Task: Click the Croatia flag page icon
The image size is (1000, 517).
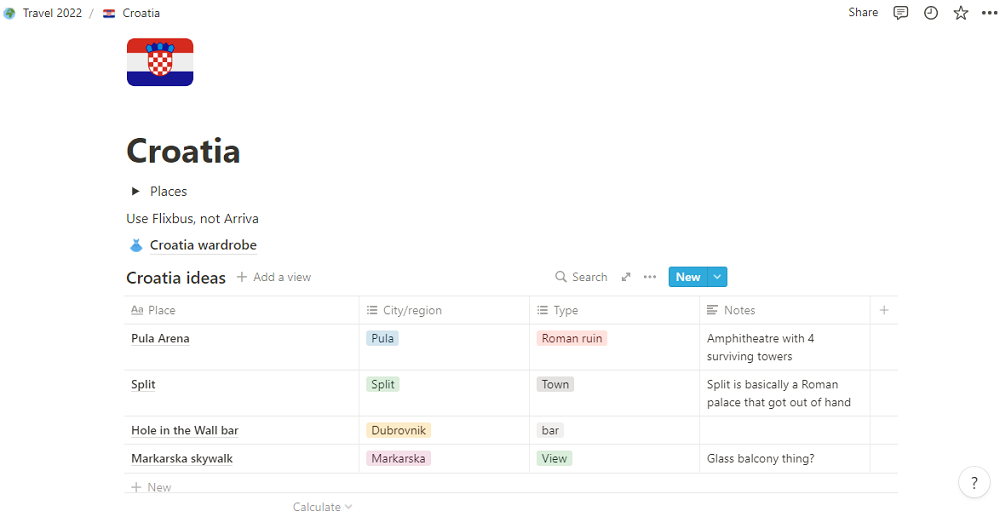Action: [160, 62]
